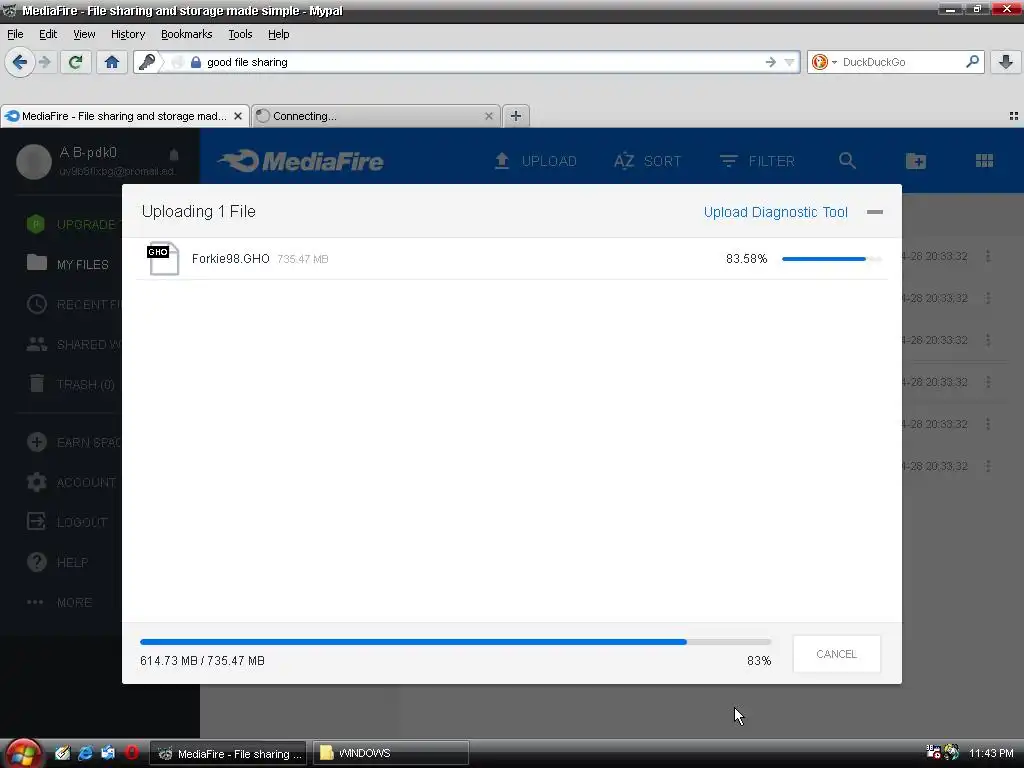Open the address bar history dropdown

coord(790,62)
